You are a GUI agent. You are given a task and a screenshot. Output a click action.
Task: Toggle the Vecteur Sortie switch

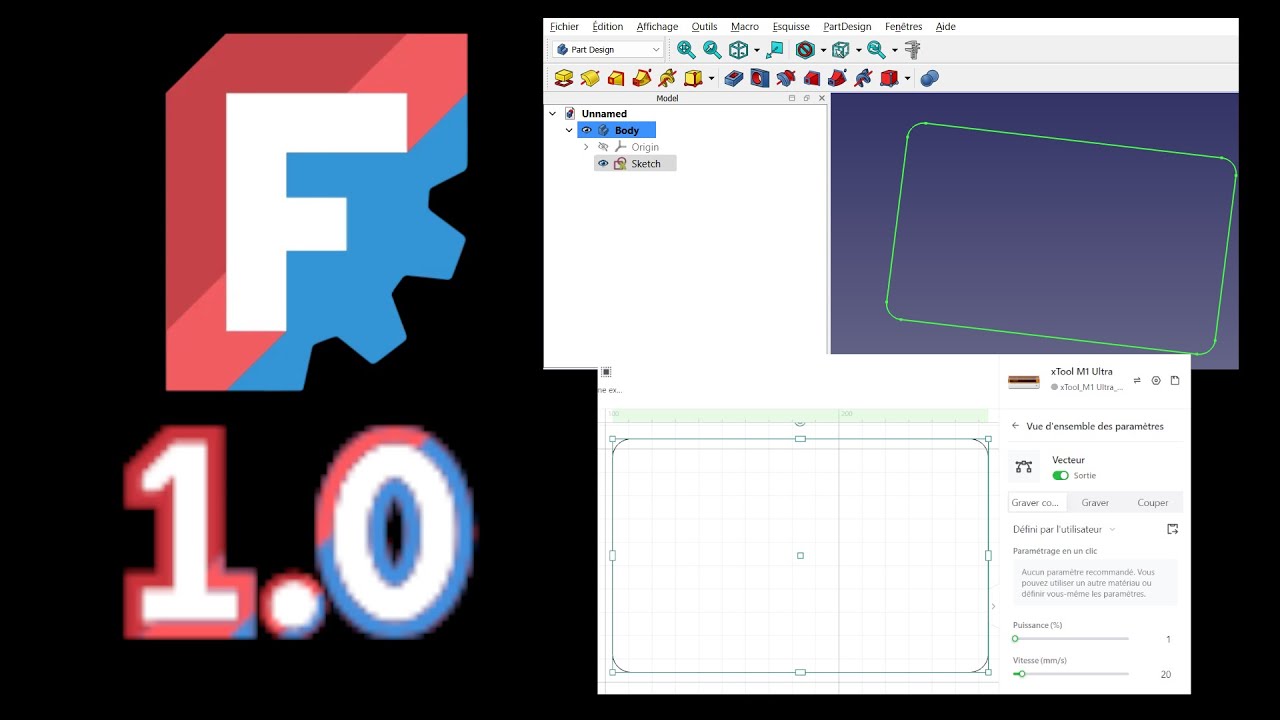pos(1060,476)
